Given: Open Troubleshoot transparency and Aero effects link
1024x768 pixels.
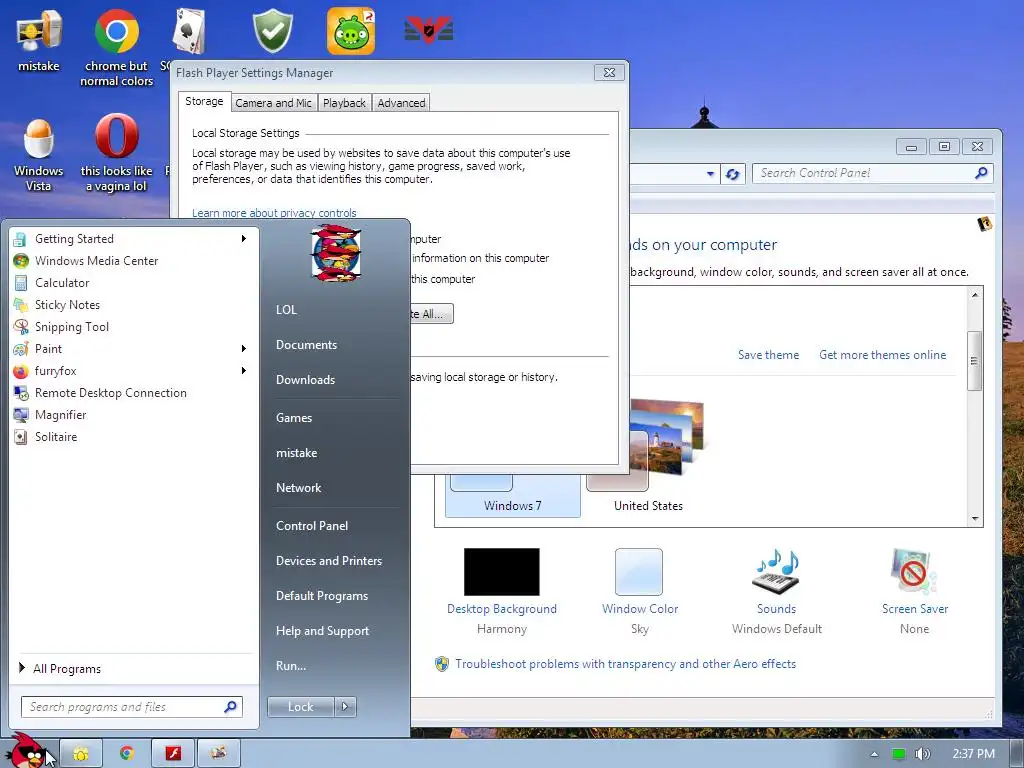Looking at the screenshot, I should click(625, 664).
